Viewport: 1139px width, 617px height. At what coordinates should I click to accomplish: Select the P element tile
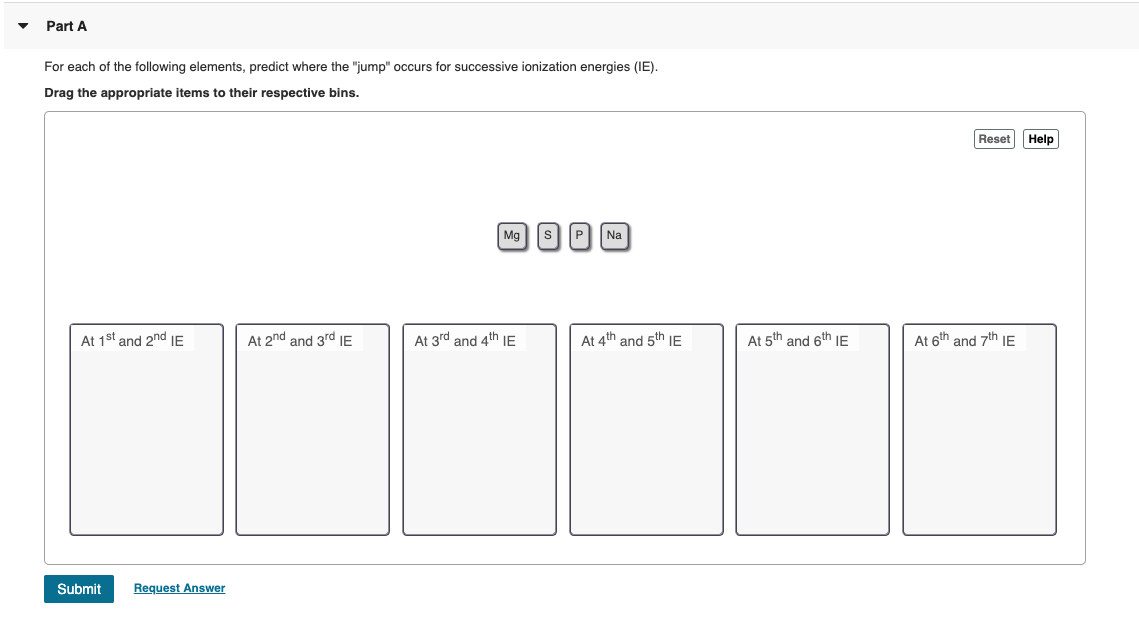(579, 235)
